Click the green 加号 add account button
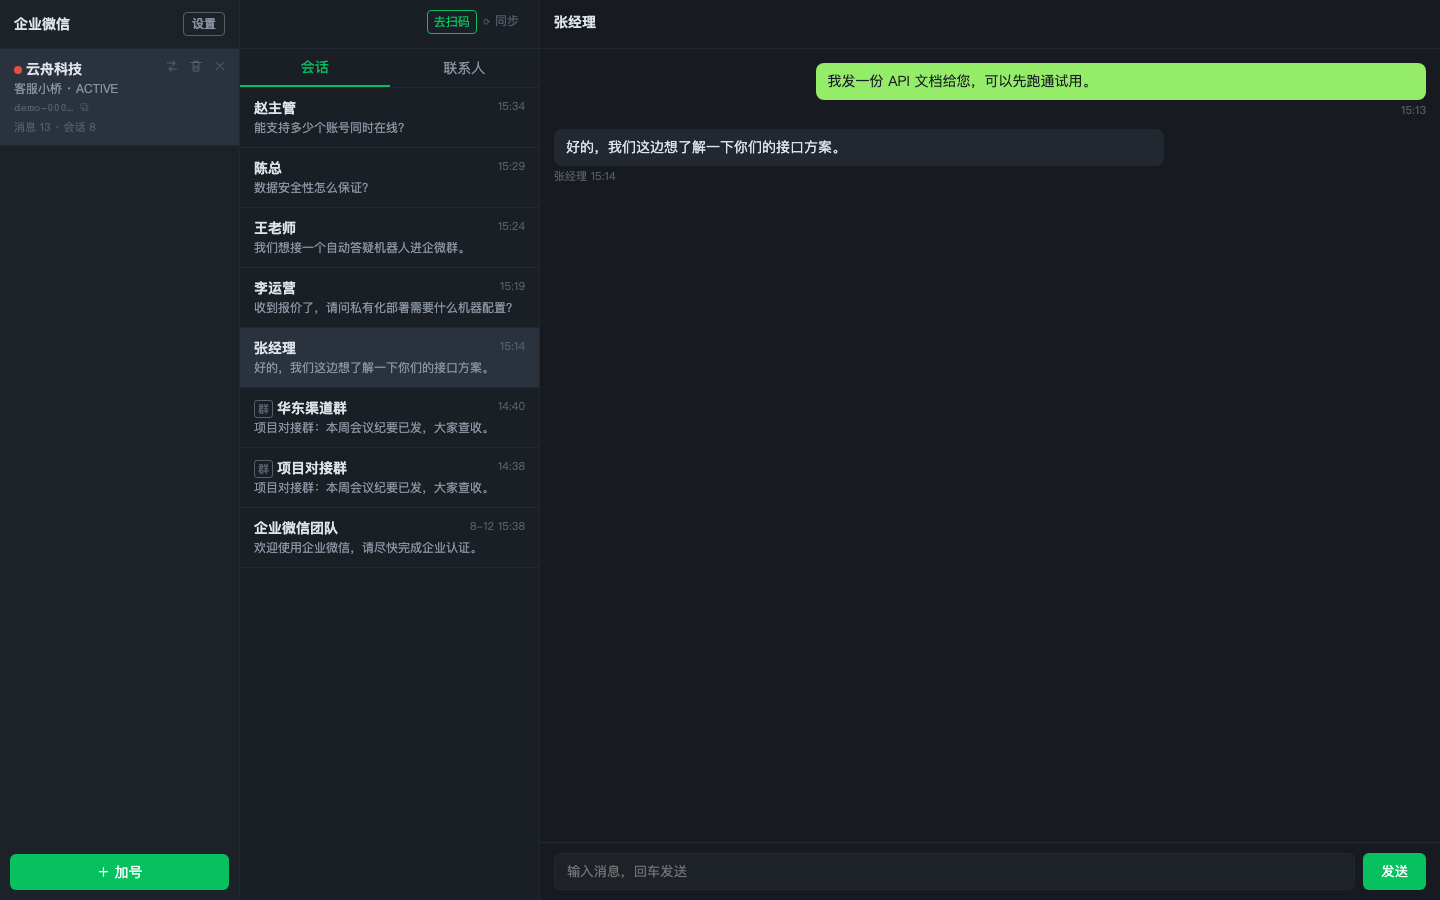Screen dimensions: 1440x900 [x=119, y=872]
